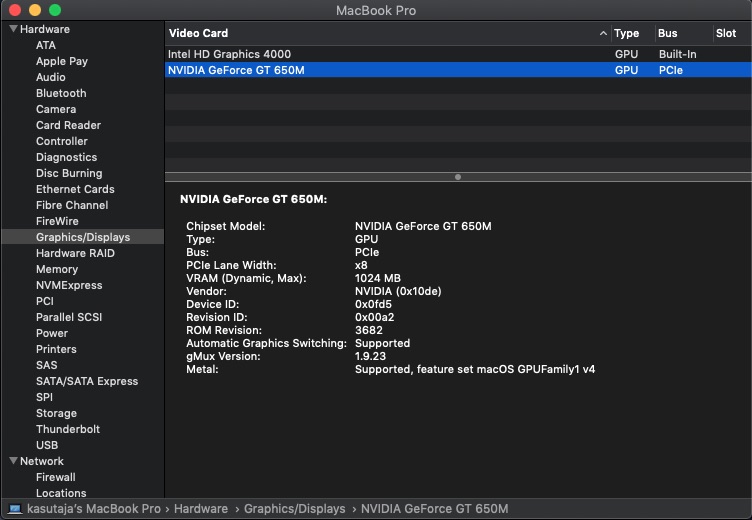Click NVIDIA GeForce GT 650M in path bar
Screen dimensions: 752x520
tap(435, 508)
